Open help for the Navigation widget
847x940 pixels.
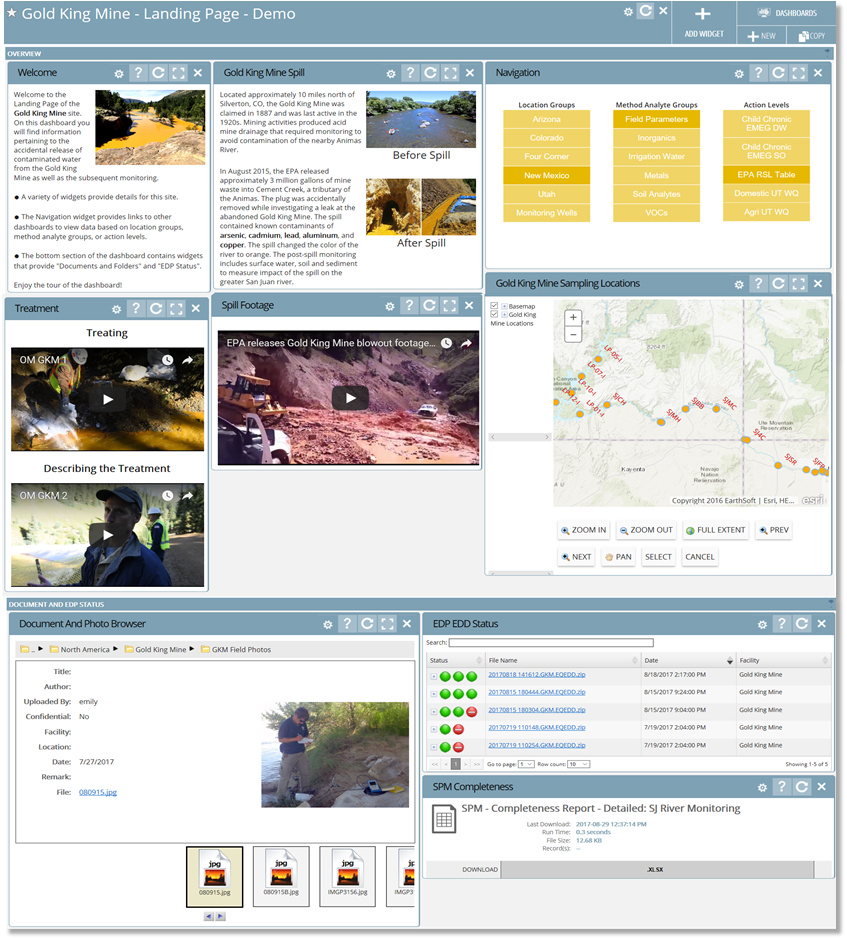(758, 73)
